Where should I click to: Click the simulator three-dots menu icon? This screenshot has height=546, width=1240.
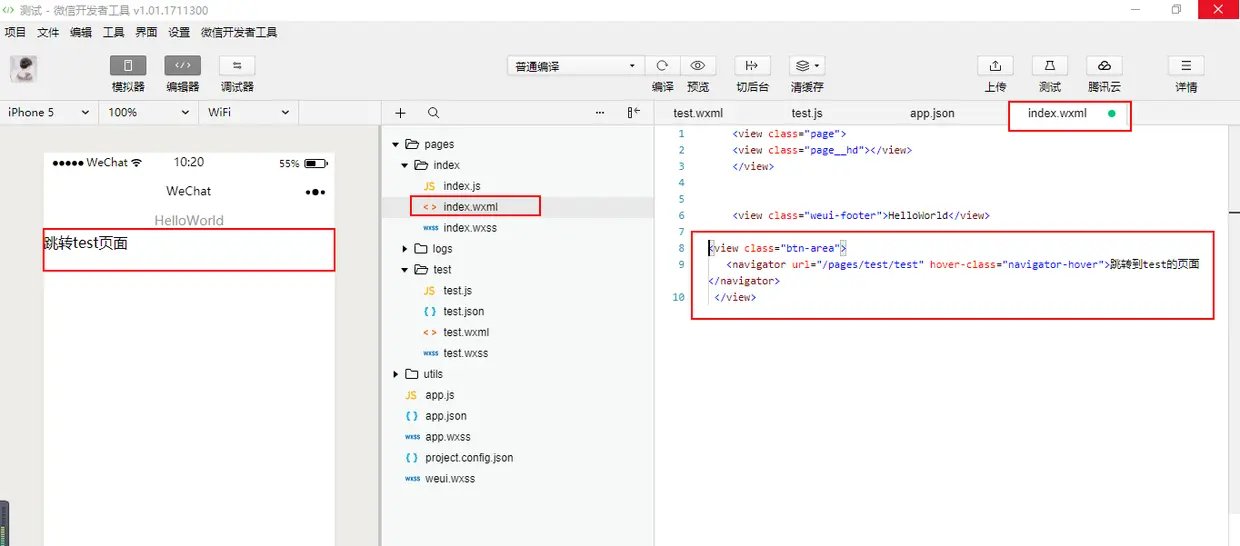[x=315, y=191]
